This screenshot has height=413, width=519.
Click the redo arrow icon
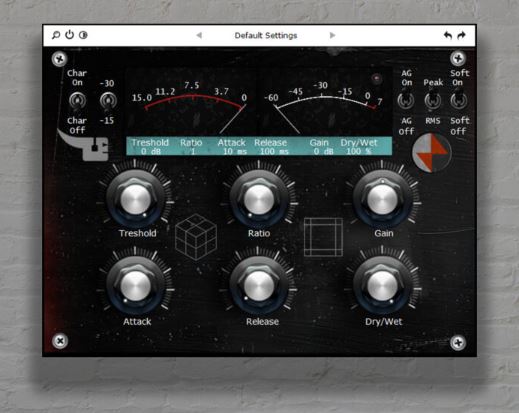[461, 35]
